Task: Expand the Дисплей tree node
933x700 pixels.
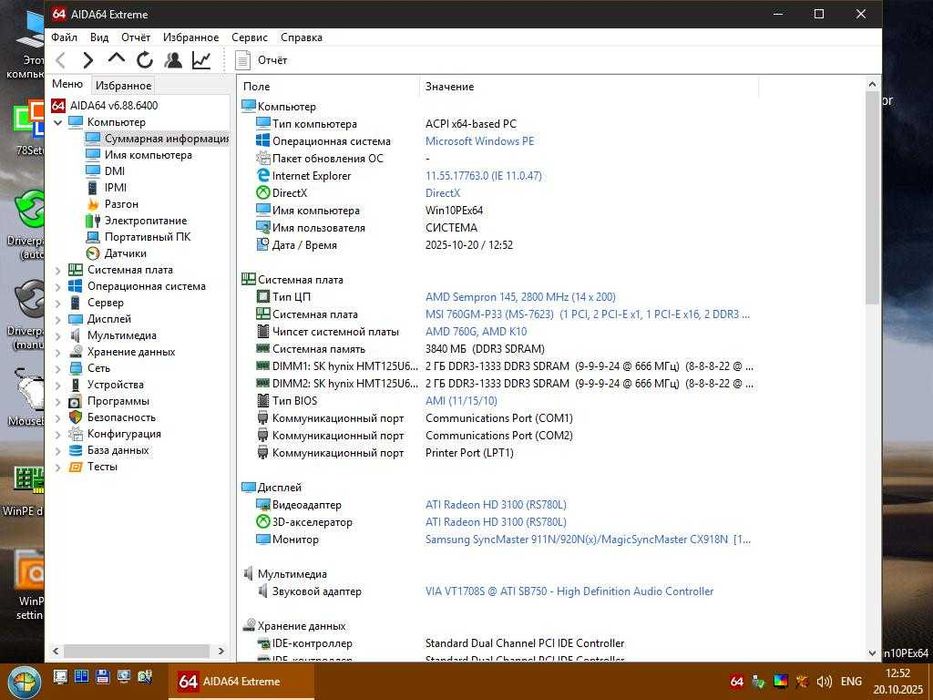Action: [x=58, y=319]
